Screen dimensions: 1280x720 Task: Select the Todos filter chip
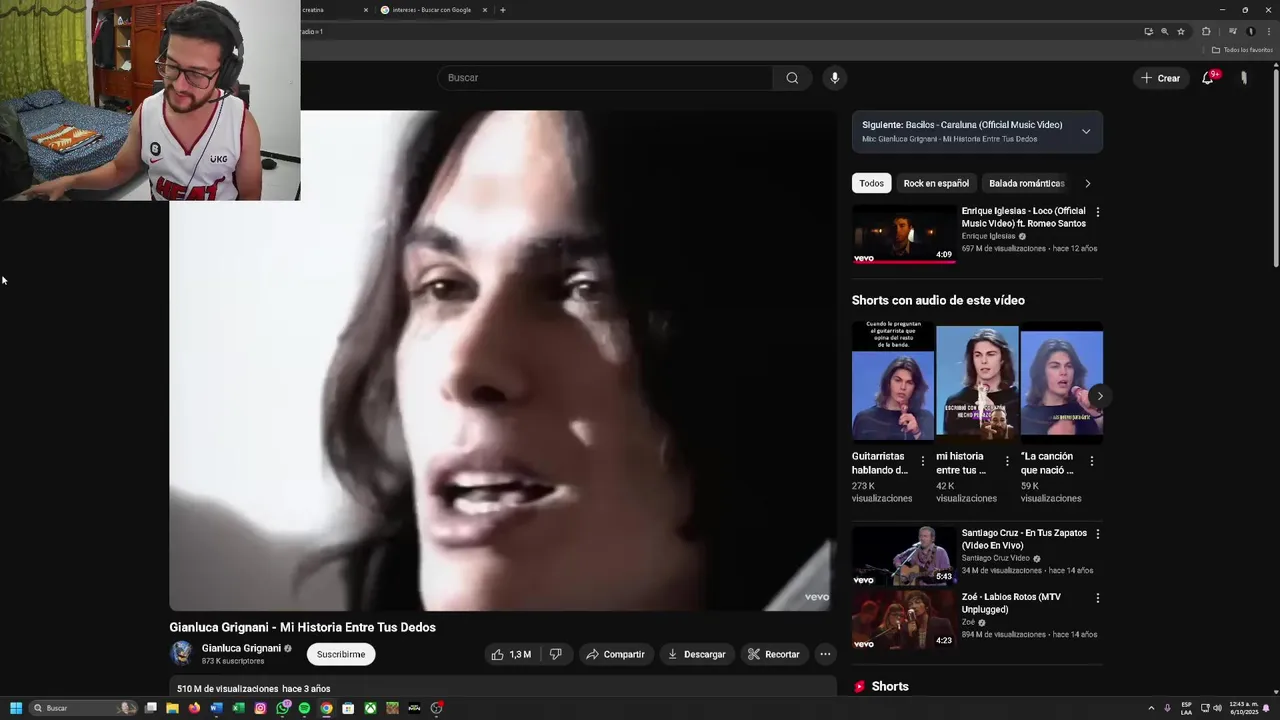point(872,183)
